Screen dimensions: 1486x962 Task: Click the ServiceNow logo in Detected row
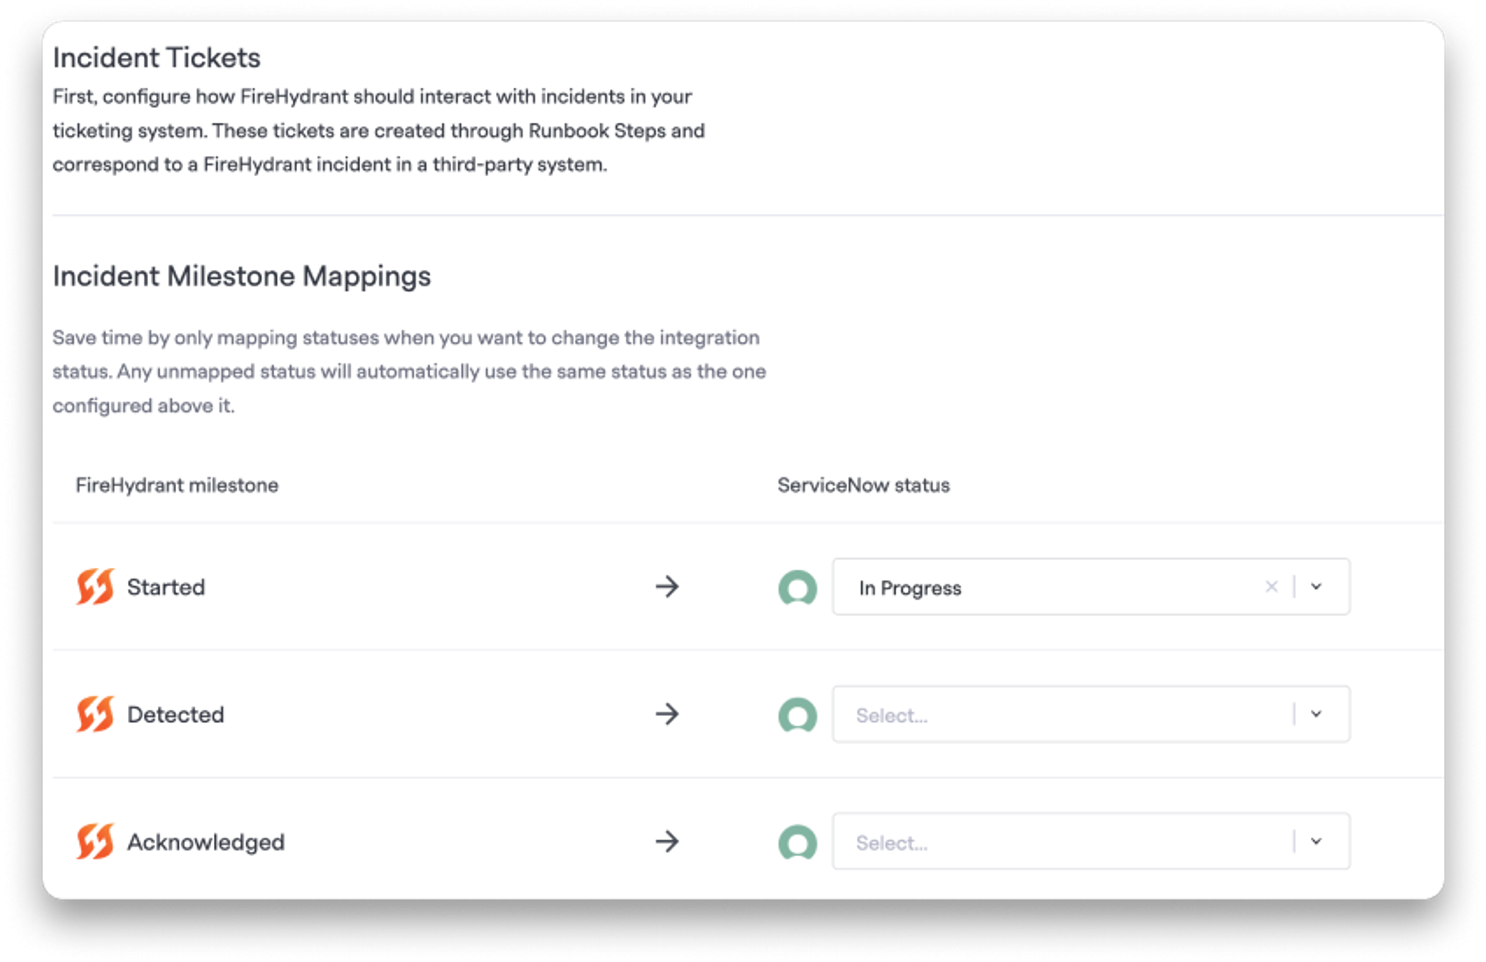coord(798,715)
